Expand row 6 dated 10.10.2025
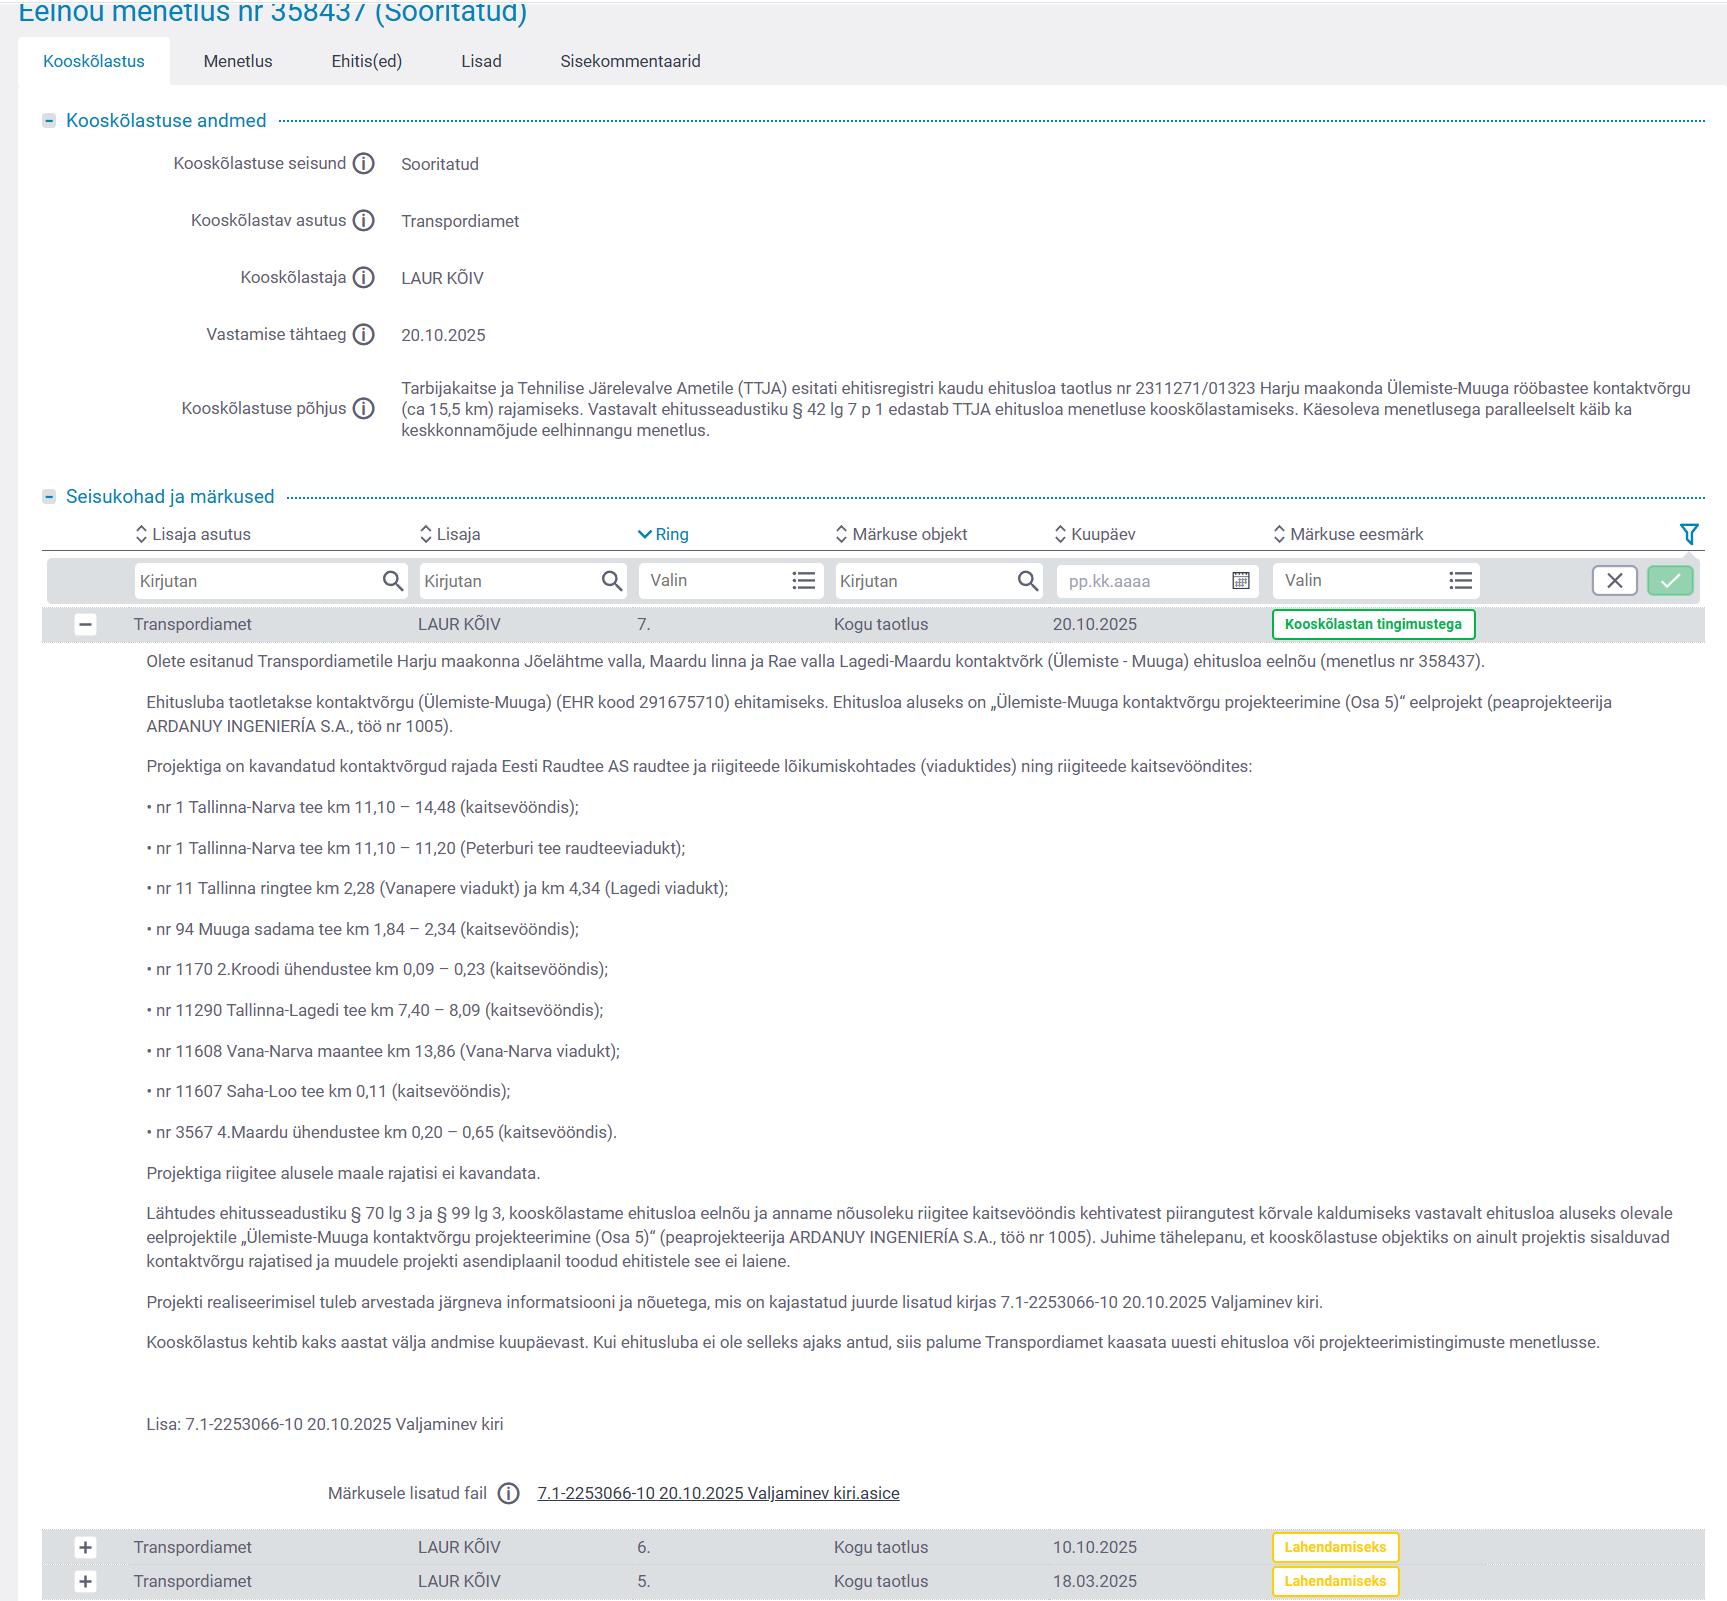This screenshot has width=1727, height=1601. coord(86,1548)
